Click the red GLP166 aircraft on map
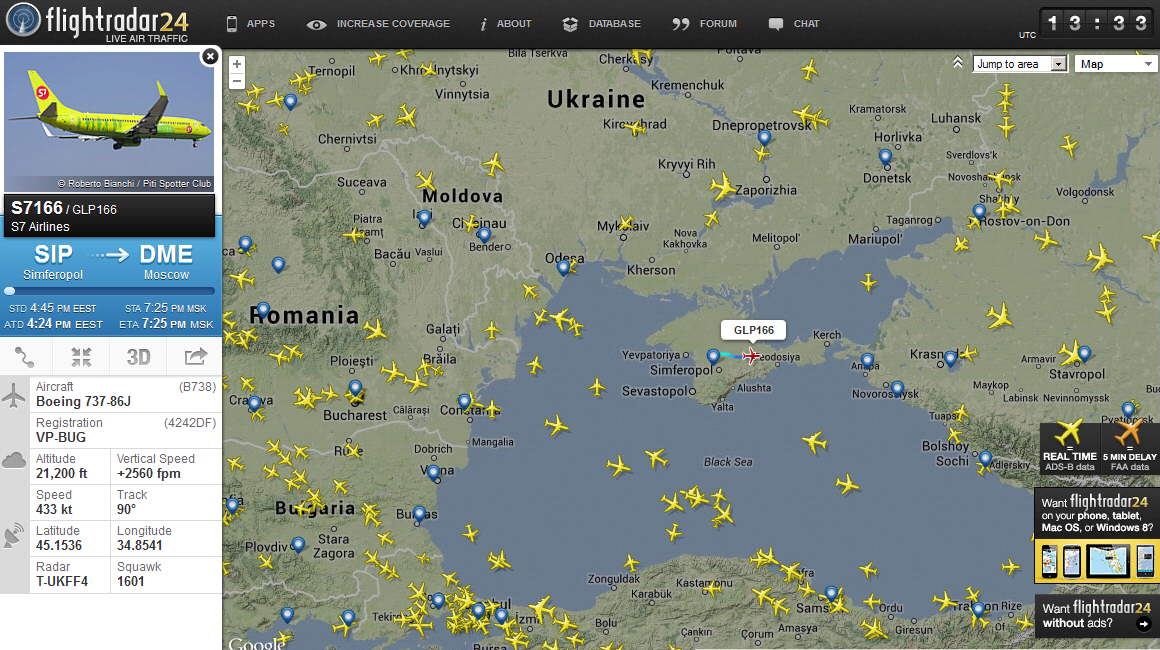Viewport: 1160px width, 650px height. coord(752,356)
